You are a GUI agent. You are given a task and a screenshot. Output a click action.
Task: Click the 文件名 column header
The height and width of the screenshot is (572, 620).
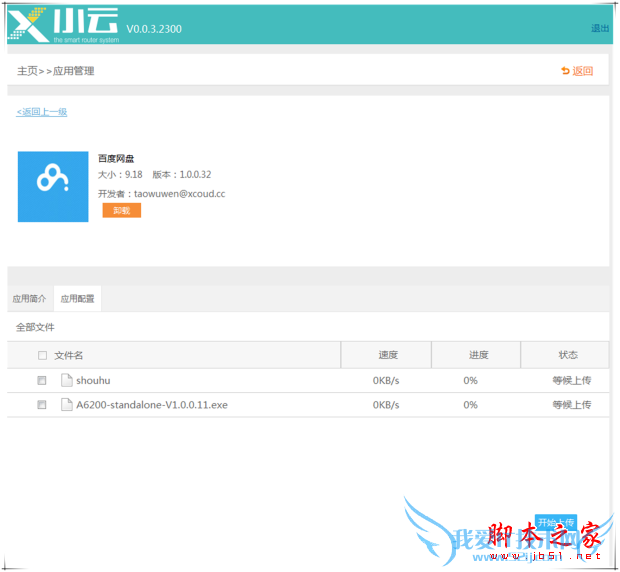(68, 355)
